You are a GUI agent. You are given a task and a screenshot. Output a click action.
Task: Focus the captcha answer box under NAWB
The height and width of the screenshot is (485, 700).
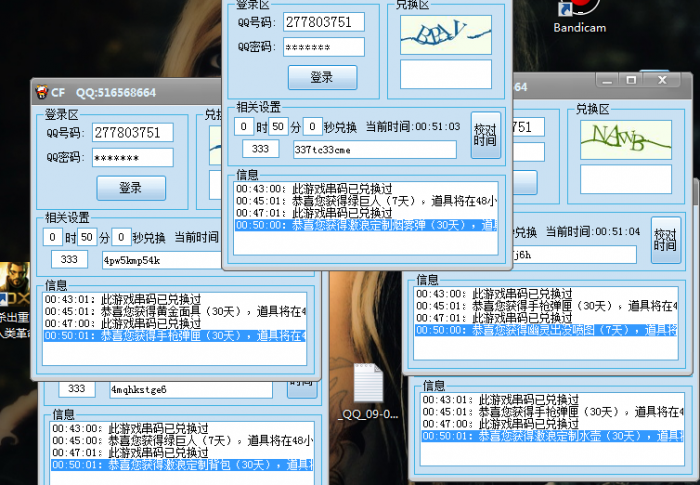(x=626, y=179)
